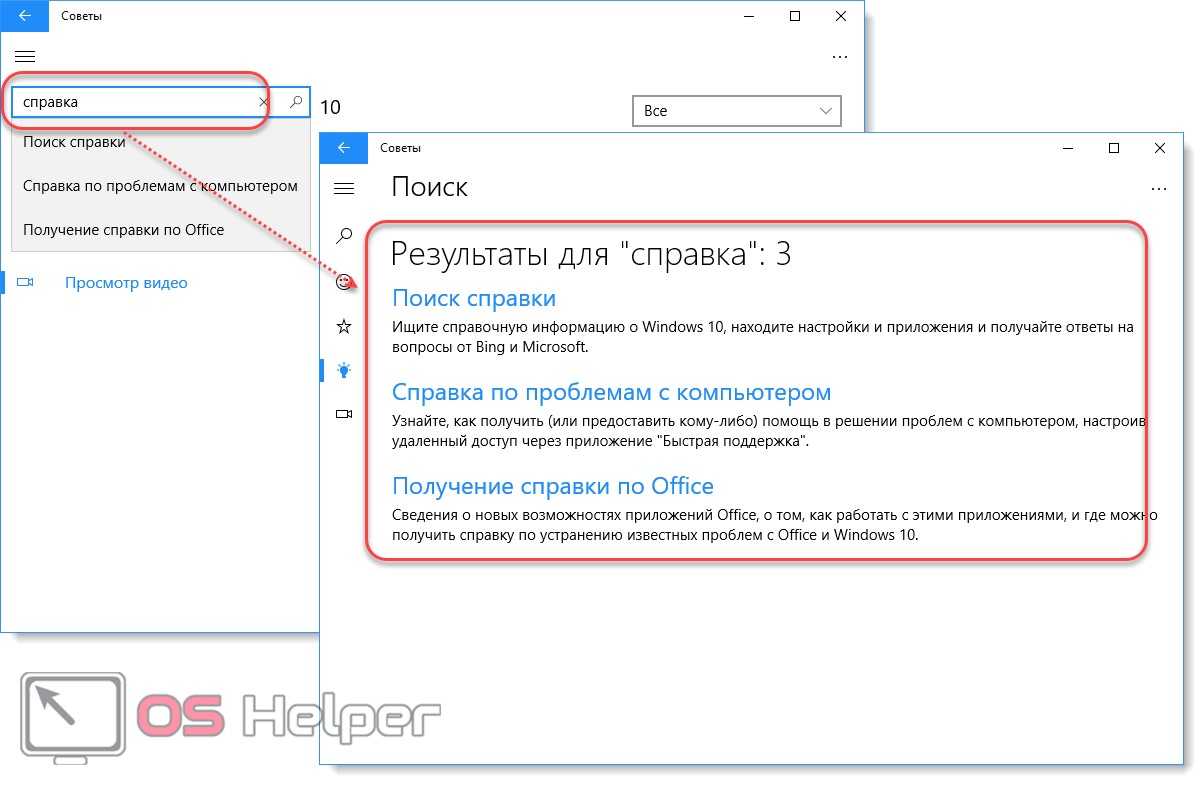1204x785 pixels.
Task: Open the star favorites sidebar icon
Action: point(344,326)
